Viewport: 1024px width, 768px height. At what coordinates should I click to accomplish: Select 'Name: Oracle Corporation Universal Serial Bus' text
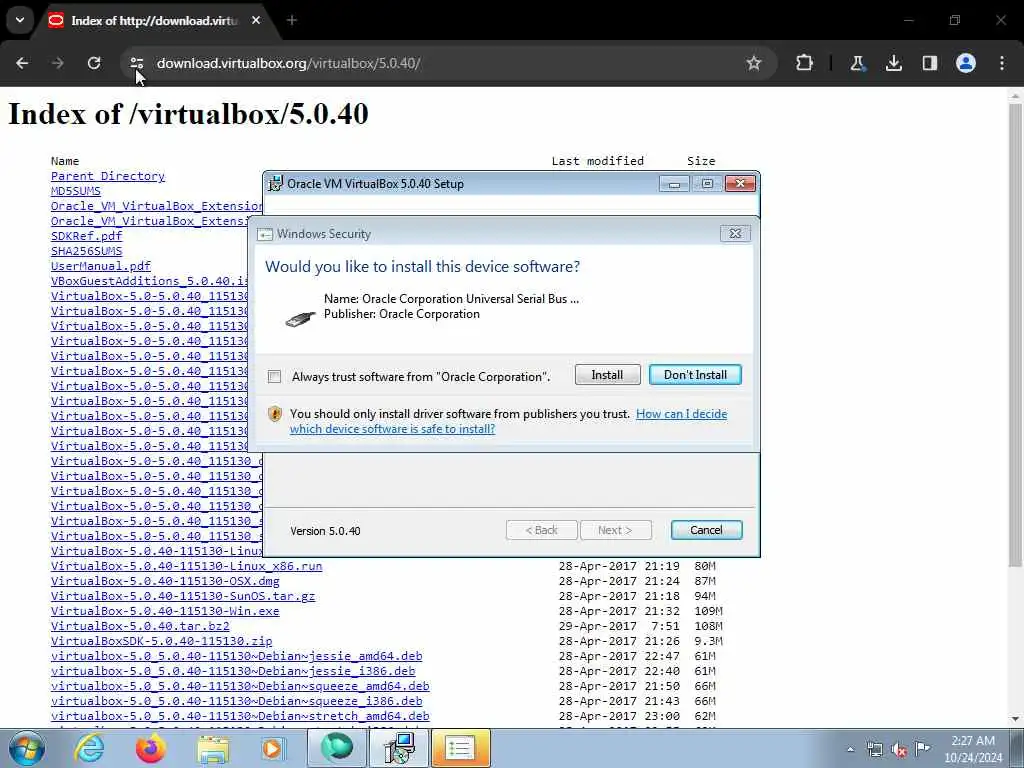tap(451, 299)
